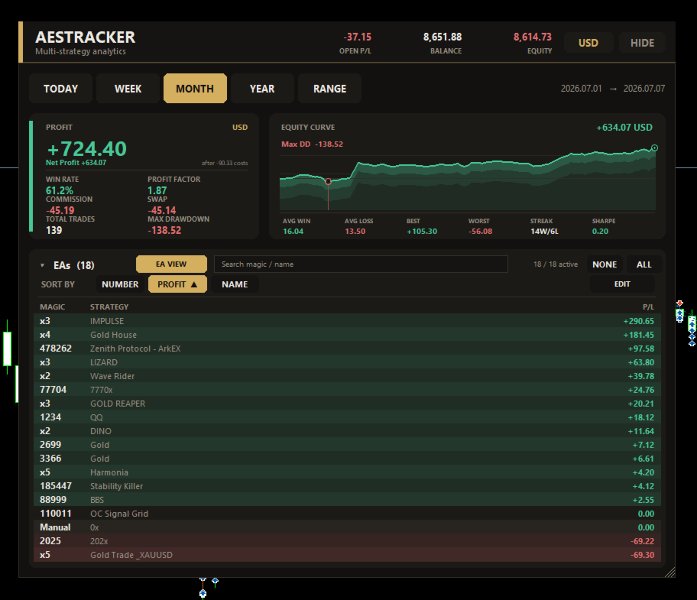Sort EAs by NUMBER
697x600 pixels.
[120, 284]
